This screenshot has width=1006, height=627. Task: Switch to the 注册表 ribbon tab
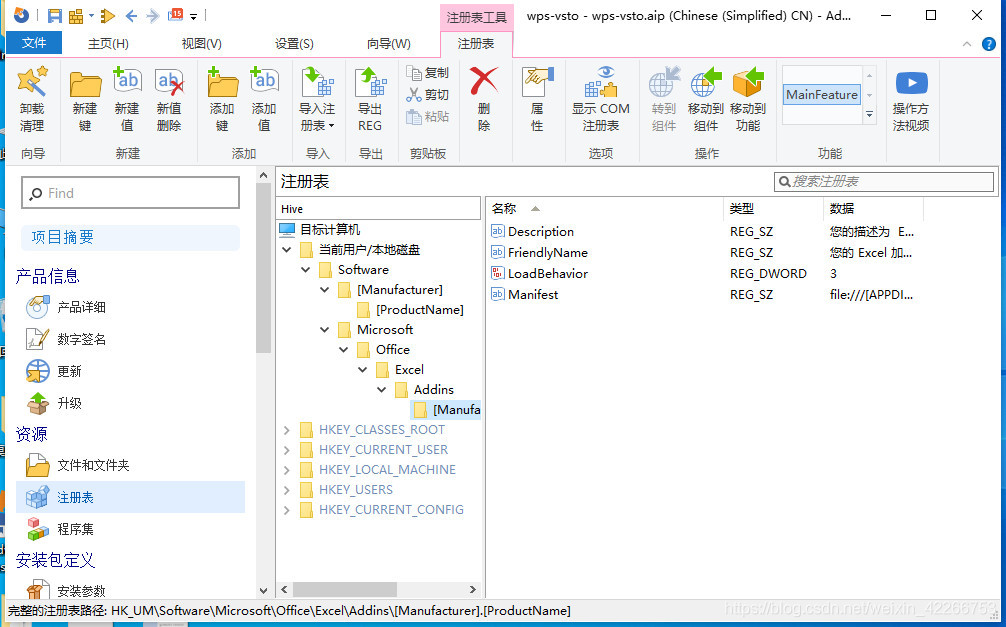click(x=476, y=44)
